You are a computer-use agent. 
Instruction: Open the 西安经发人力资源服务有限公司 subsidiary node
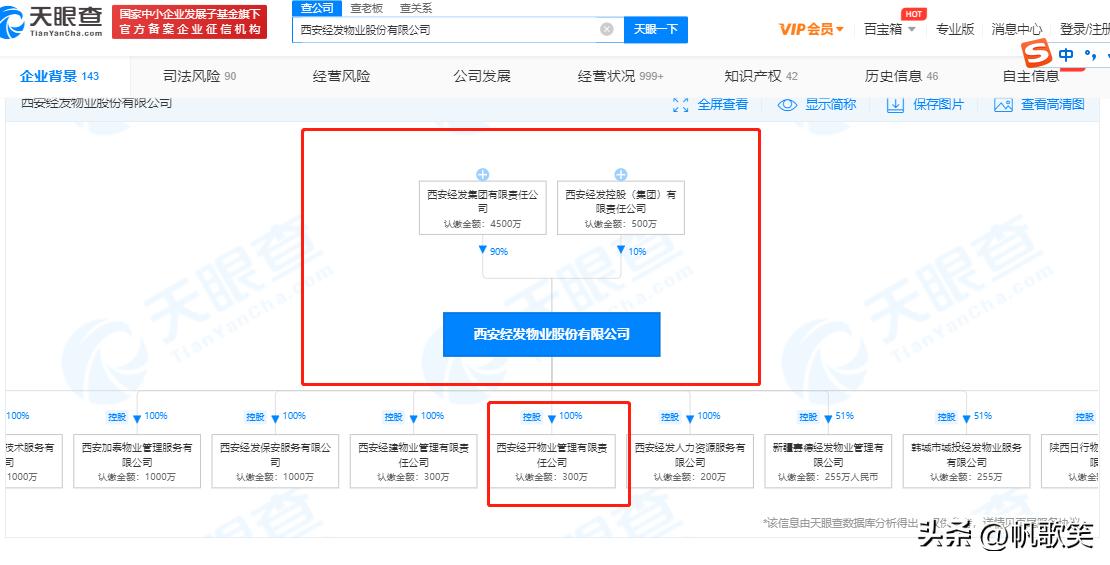[690, 461]
